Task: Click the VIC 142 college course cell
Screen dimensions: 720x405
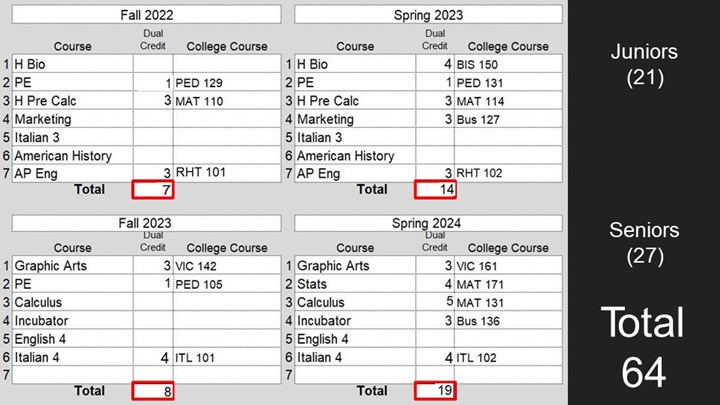Action: click(x=227, y=265)
